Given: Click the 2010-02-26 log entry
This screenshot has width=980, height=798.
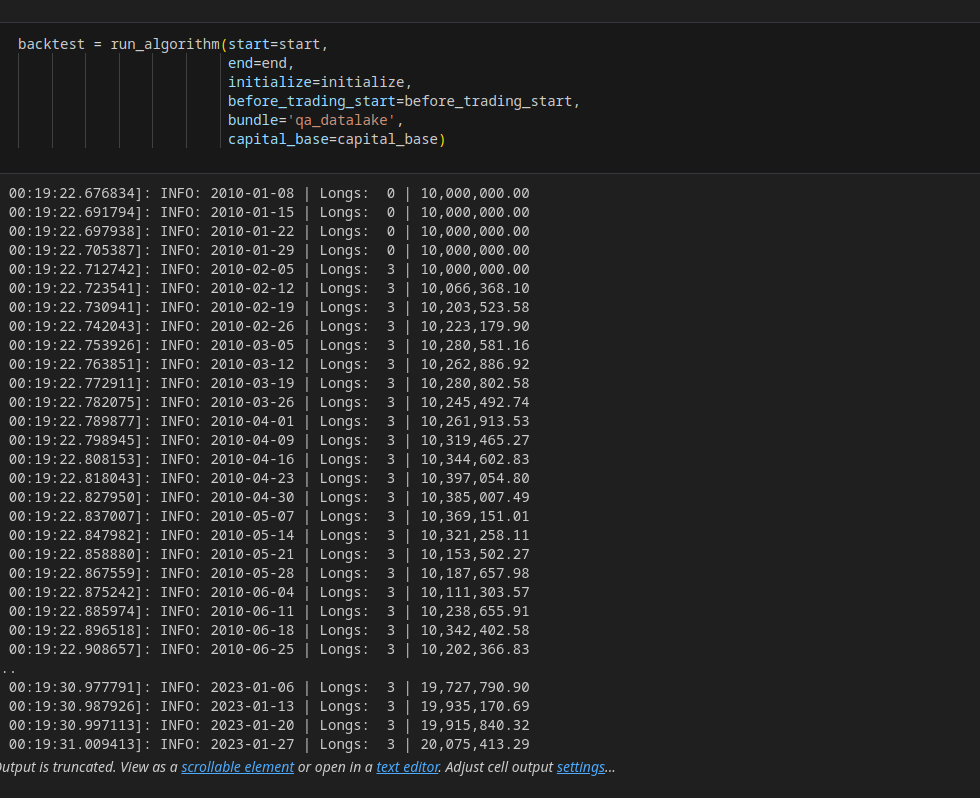Looking at the screenshot, I should (269, 326).
